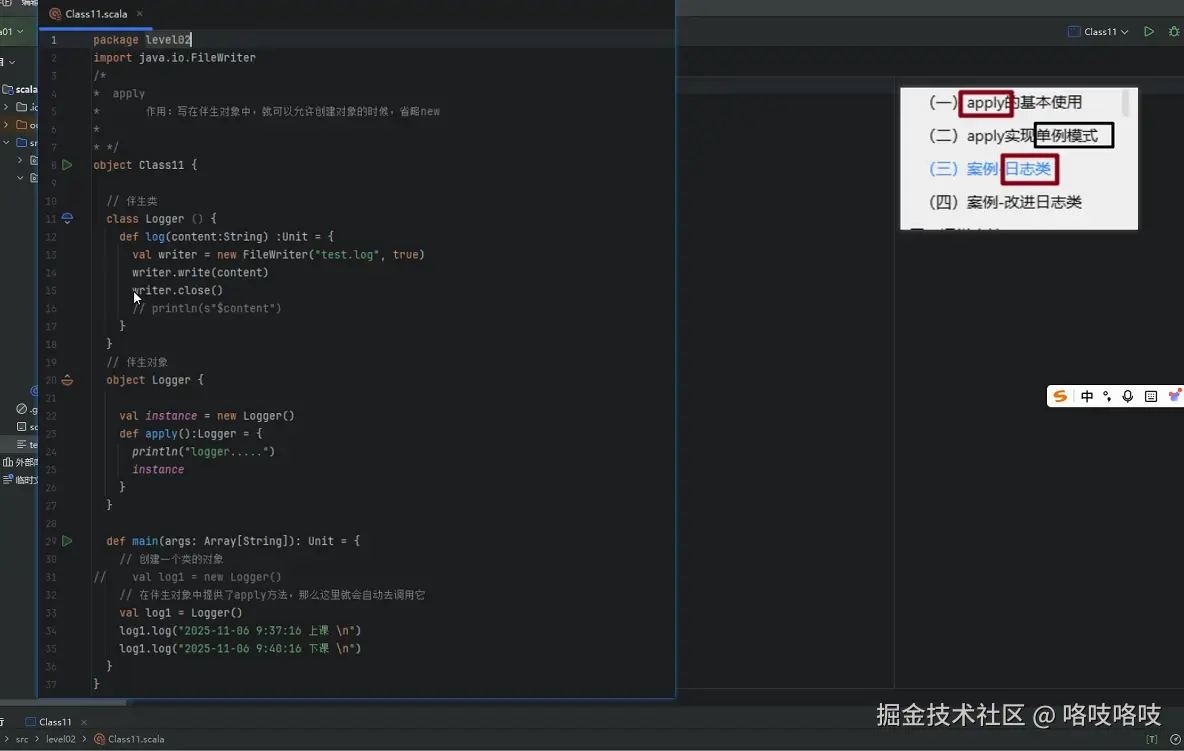Click blue outline item (三) 案例-日志类
Screen dimensions: 1184x751
(x=989, y=169)
